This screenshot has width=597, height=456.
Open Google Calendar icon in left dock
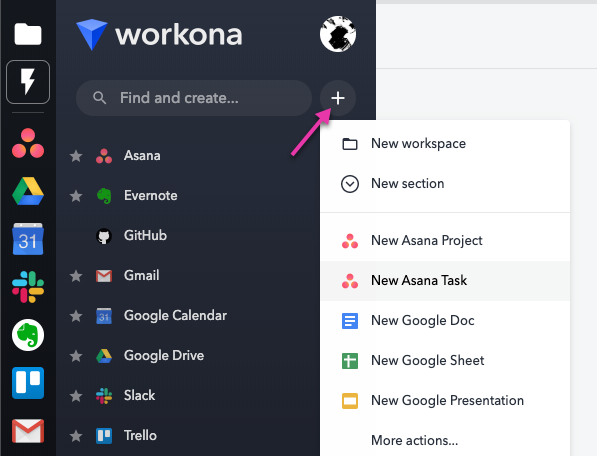[x=28, y=239]
